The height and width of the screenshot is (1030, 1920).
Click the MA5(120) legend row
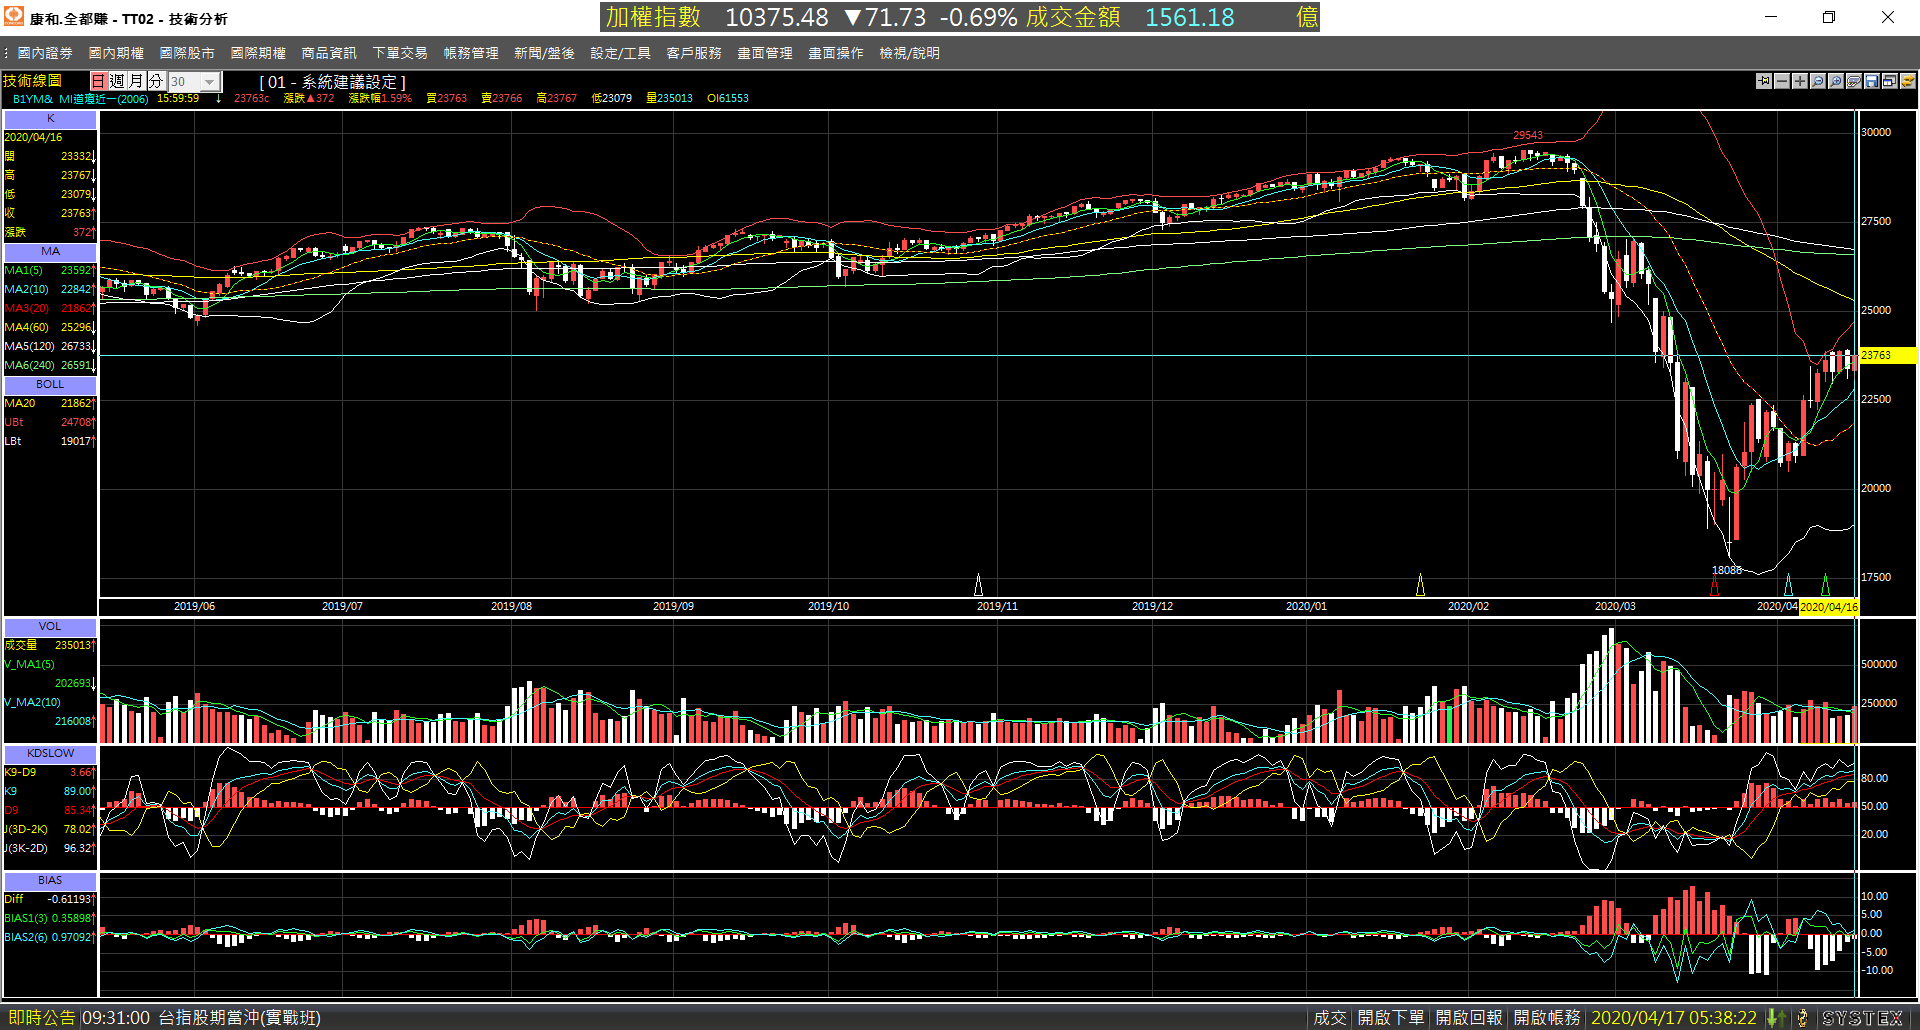50,347
